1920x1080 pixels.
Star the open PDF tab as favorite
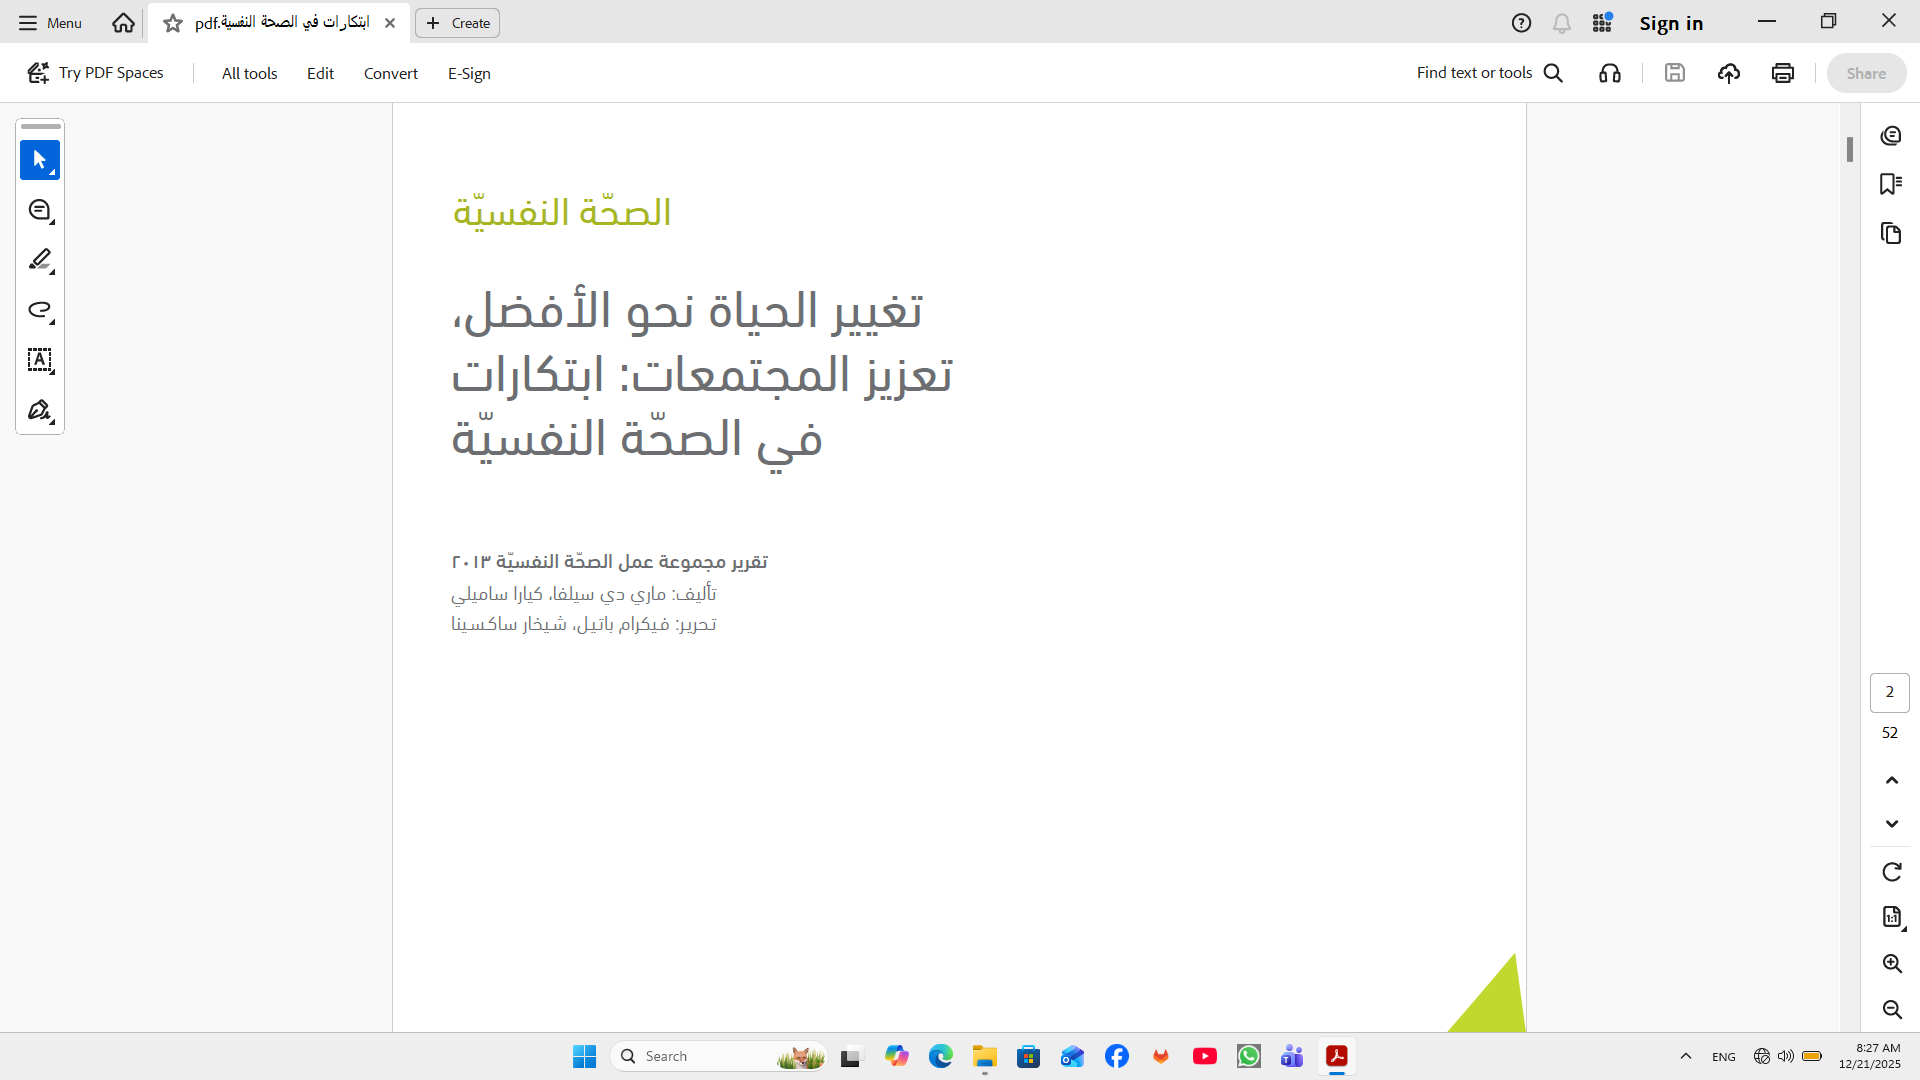pos(173,23)
